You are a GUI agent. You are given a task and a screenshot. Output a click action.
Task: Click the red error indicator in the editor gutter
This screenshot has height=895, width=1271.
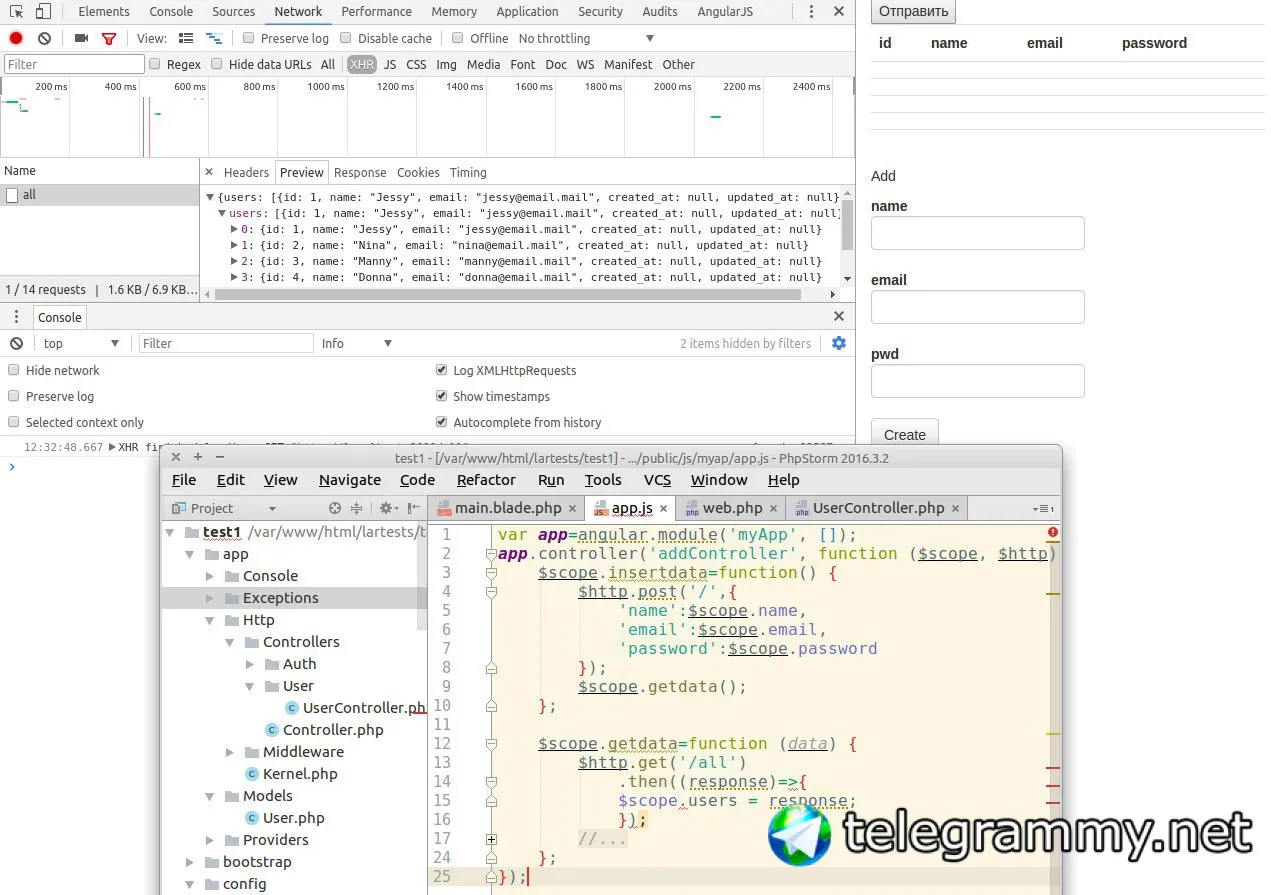point(1053,533)
